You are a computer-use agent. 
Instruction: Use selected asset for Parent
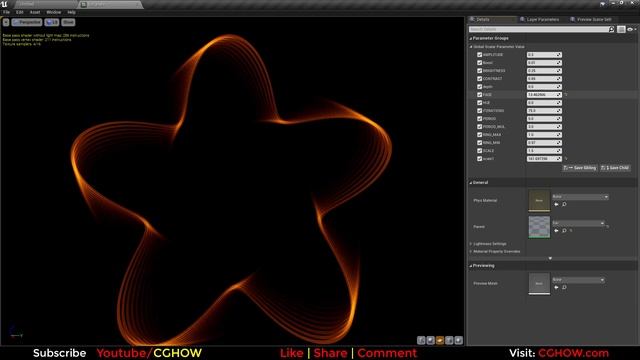click(556, 231)
